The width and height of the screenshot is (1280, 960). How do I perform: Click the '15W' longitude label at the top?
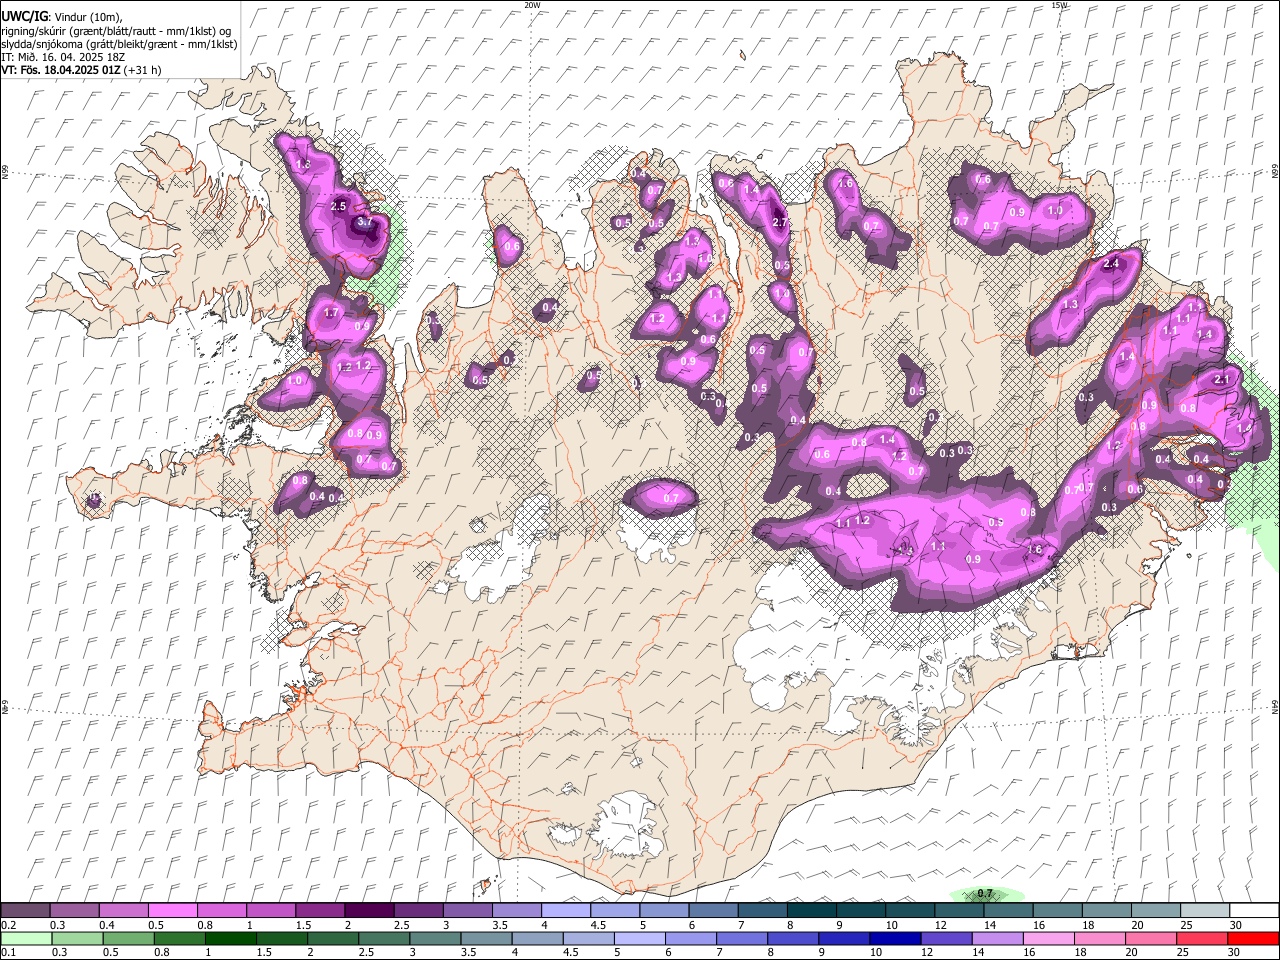click(1059, 5)
